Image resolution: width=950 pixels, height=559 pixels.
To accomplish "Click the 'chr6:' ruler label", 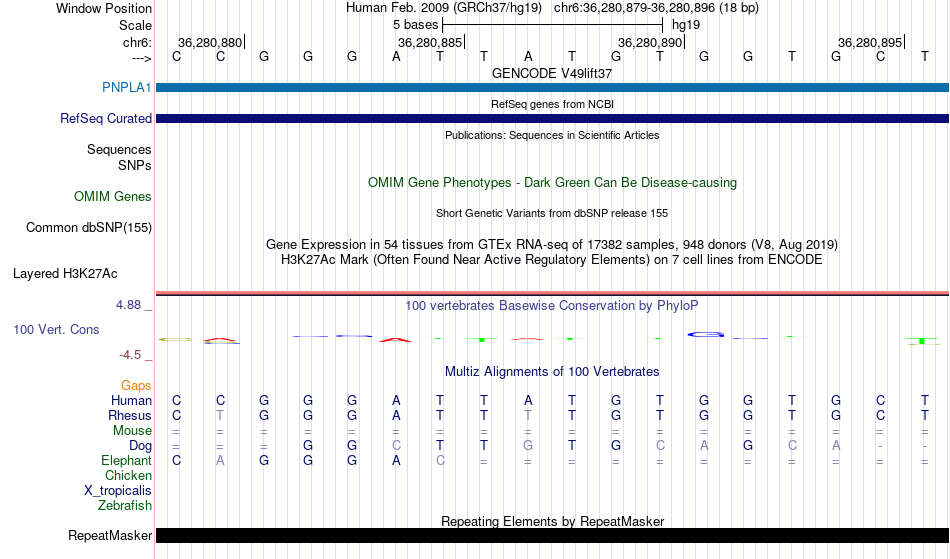I will (x=138, y=42).
